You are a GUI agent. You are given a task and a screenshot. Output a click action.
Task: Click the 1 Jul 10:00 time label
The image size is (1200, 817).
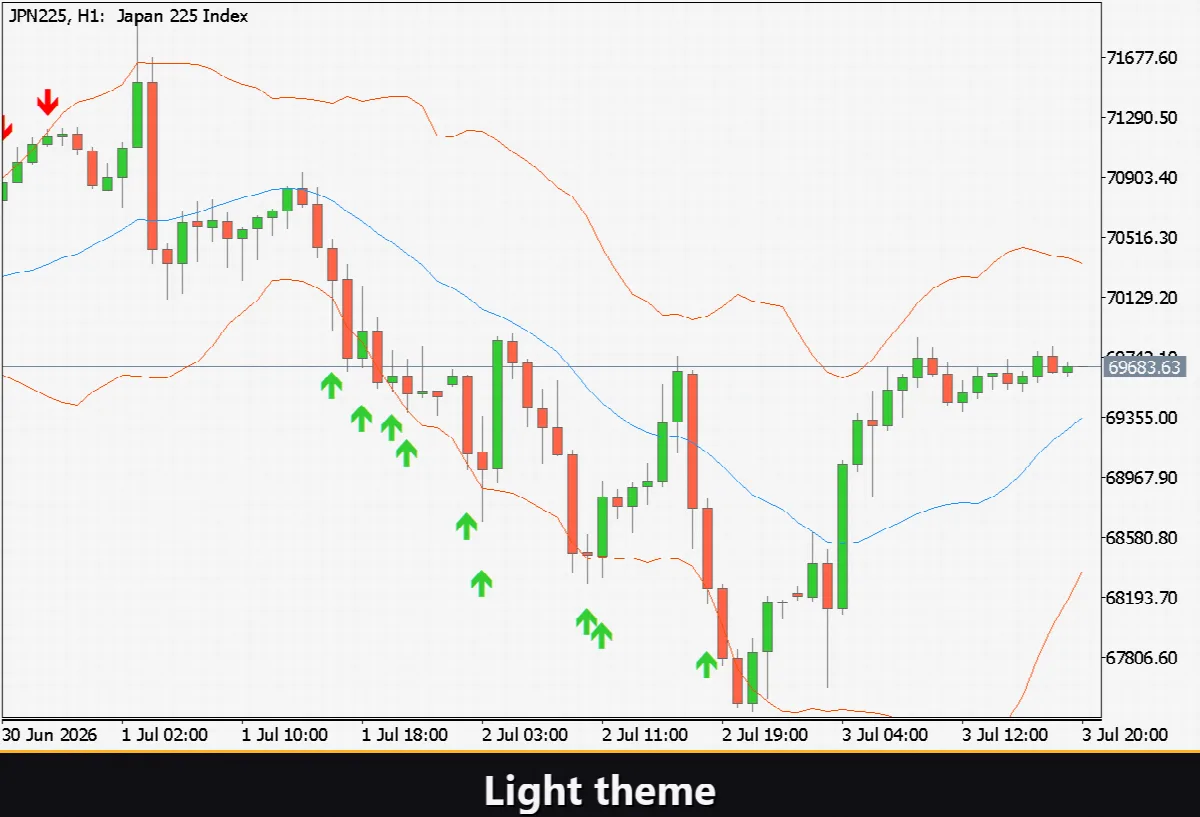[x=285, y=735]
